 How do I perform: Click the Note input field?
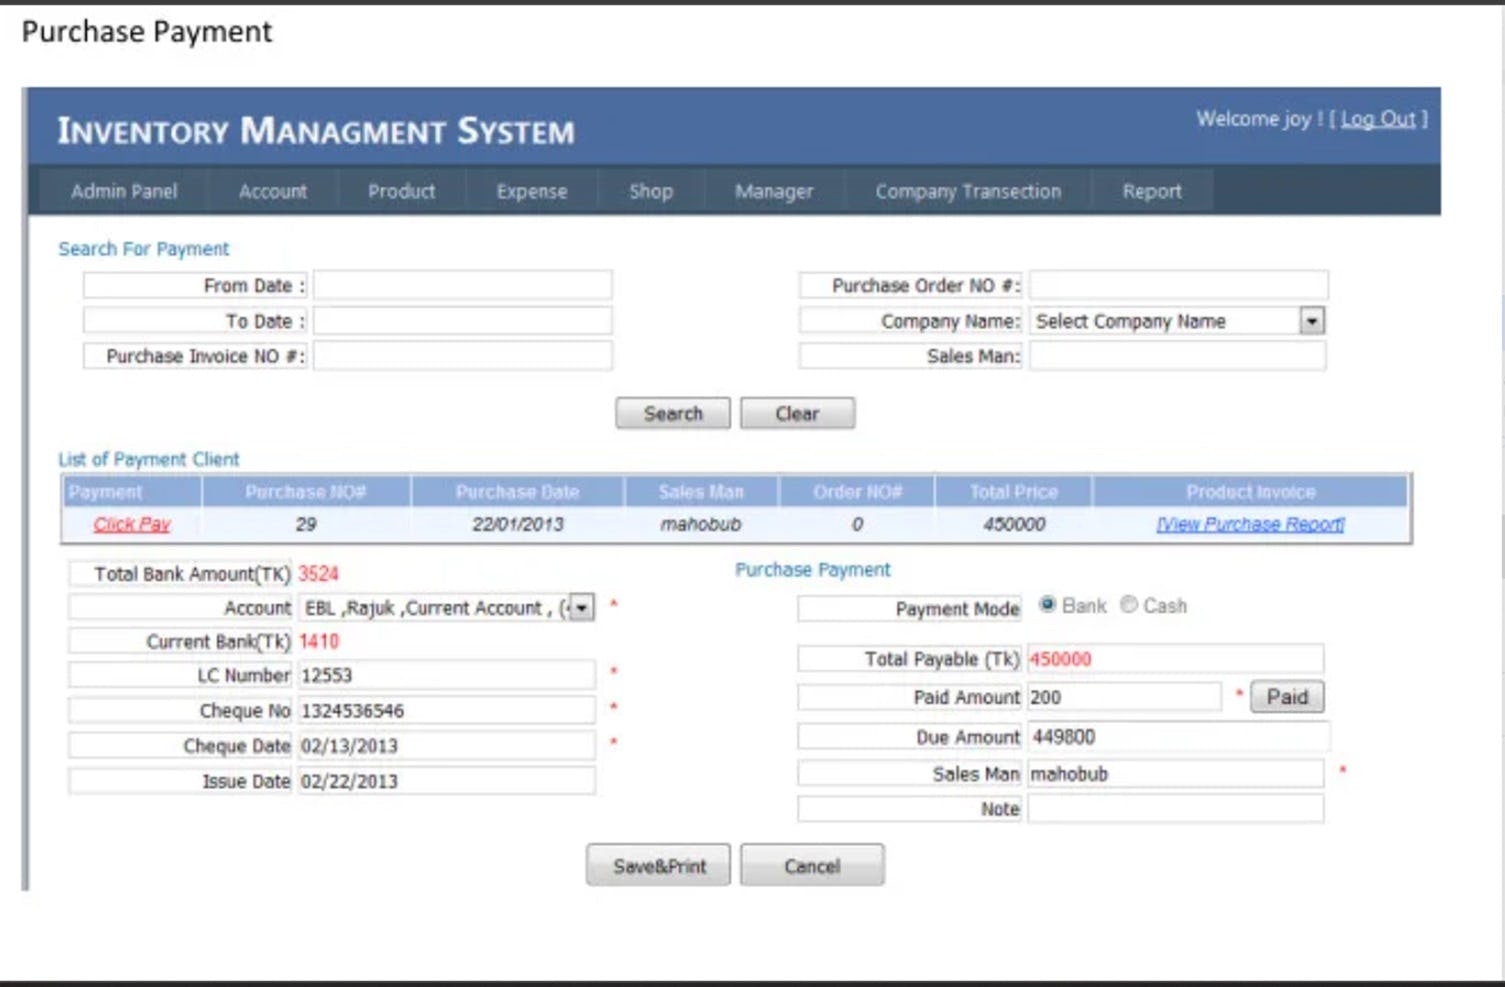coord(1175,809)
